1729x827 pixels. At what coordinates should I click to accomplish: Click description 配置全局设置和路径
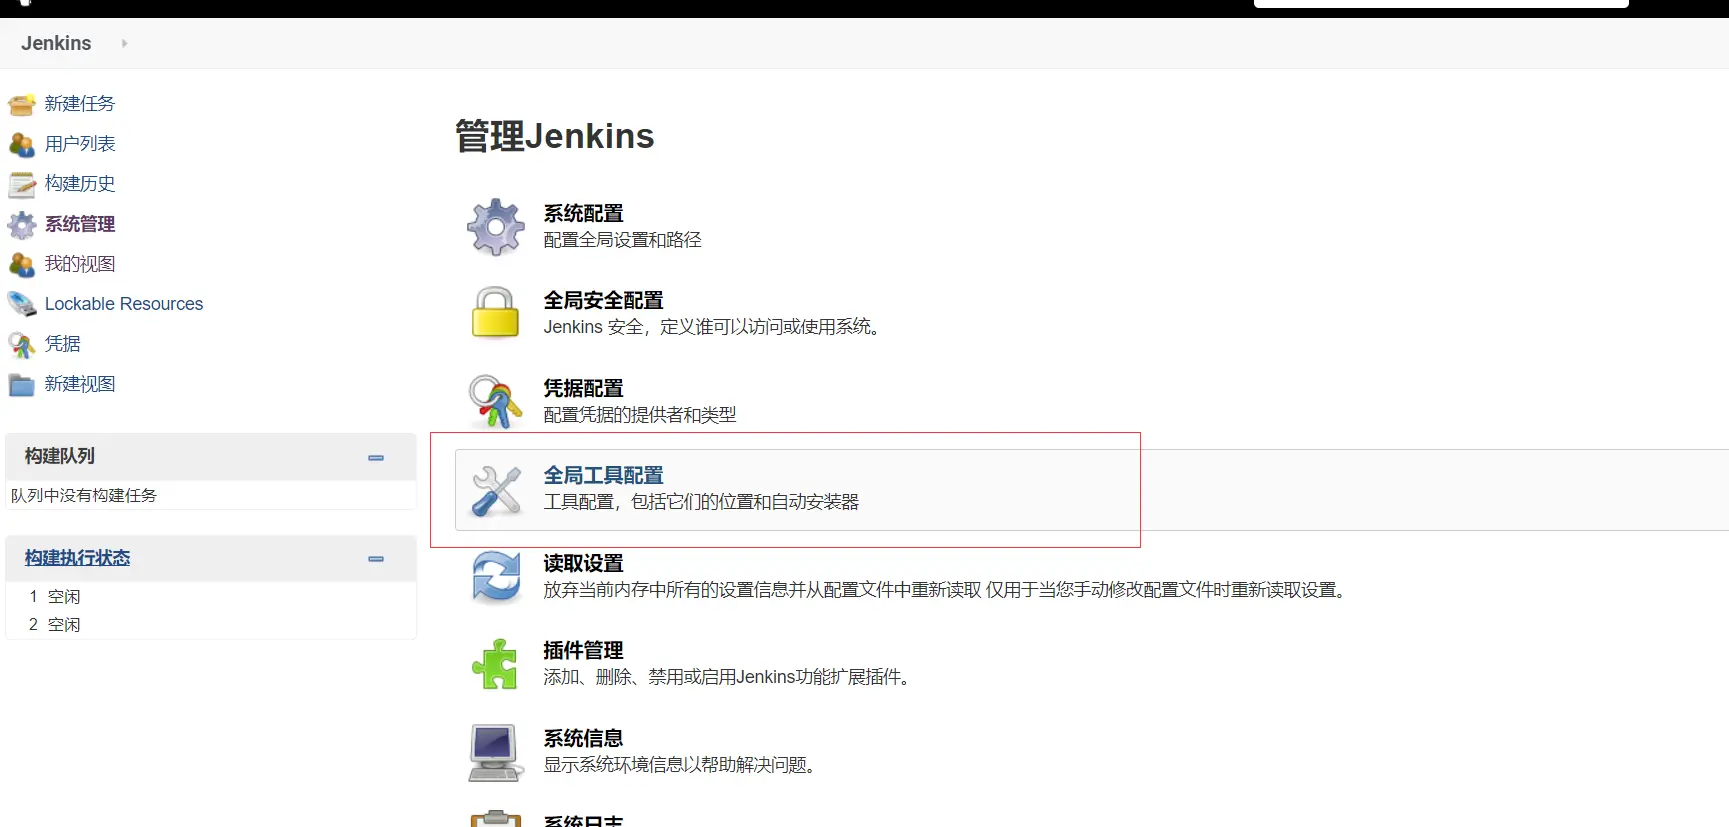[x=622, y=240]
